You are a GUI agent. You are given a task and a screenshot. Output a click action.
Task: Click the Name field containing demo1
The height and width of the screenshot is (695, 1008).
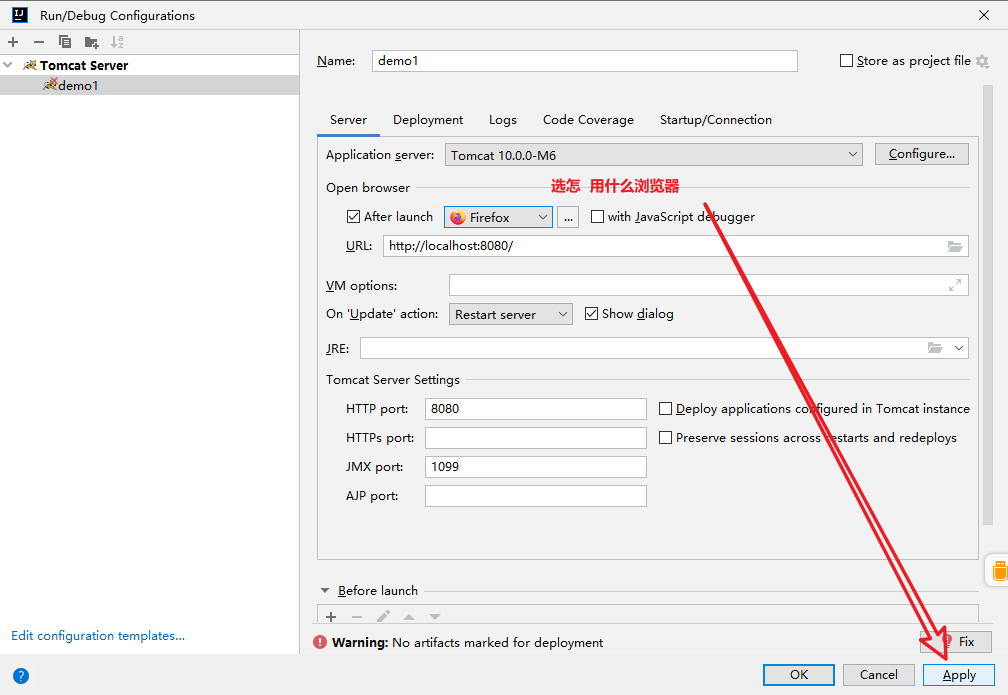(x=584, y=61)
